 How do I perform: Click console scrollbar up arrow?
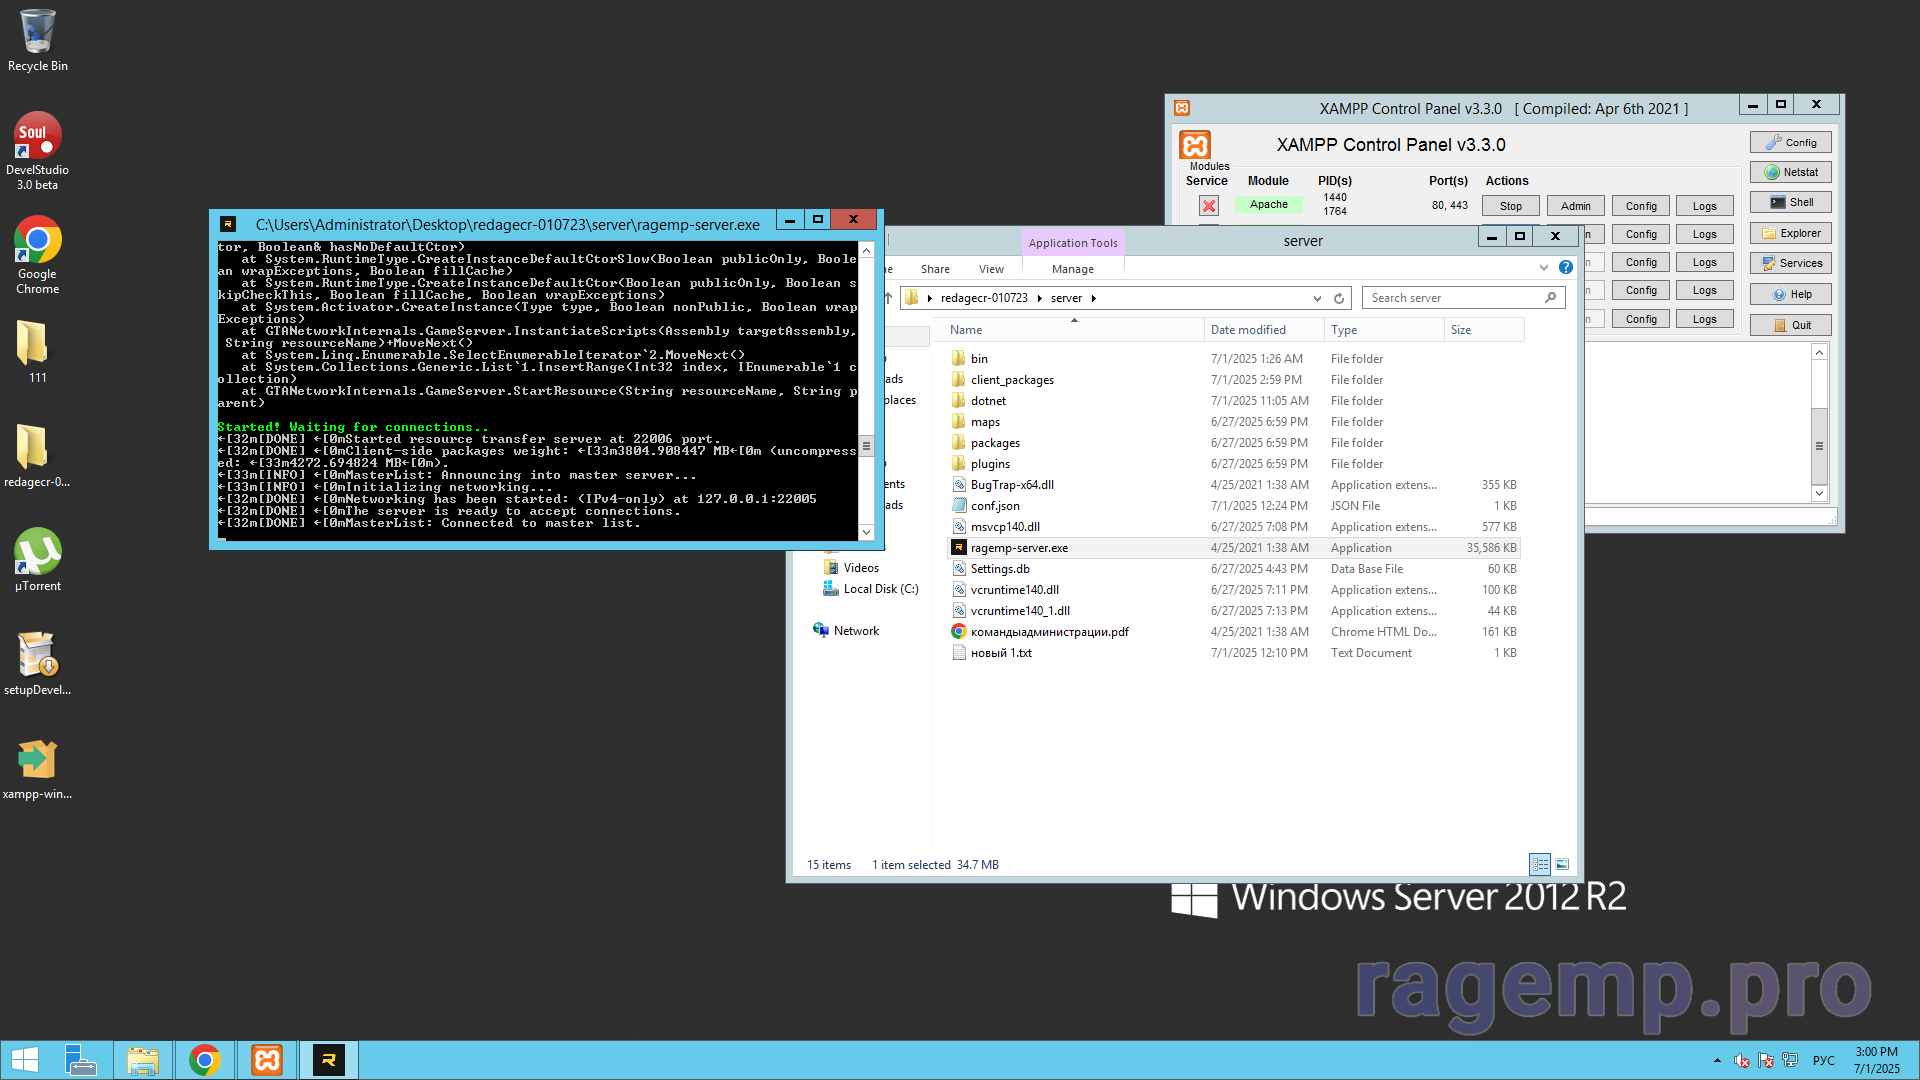click(866, 250)
